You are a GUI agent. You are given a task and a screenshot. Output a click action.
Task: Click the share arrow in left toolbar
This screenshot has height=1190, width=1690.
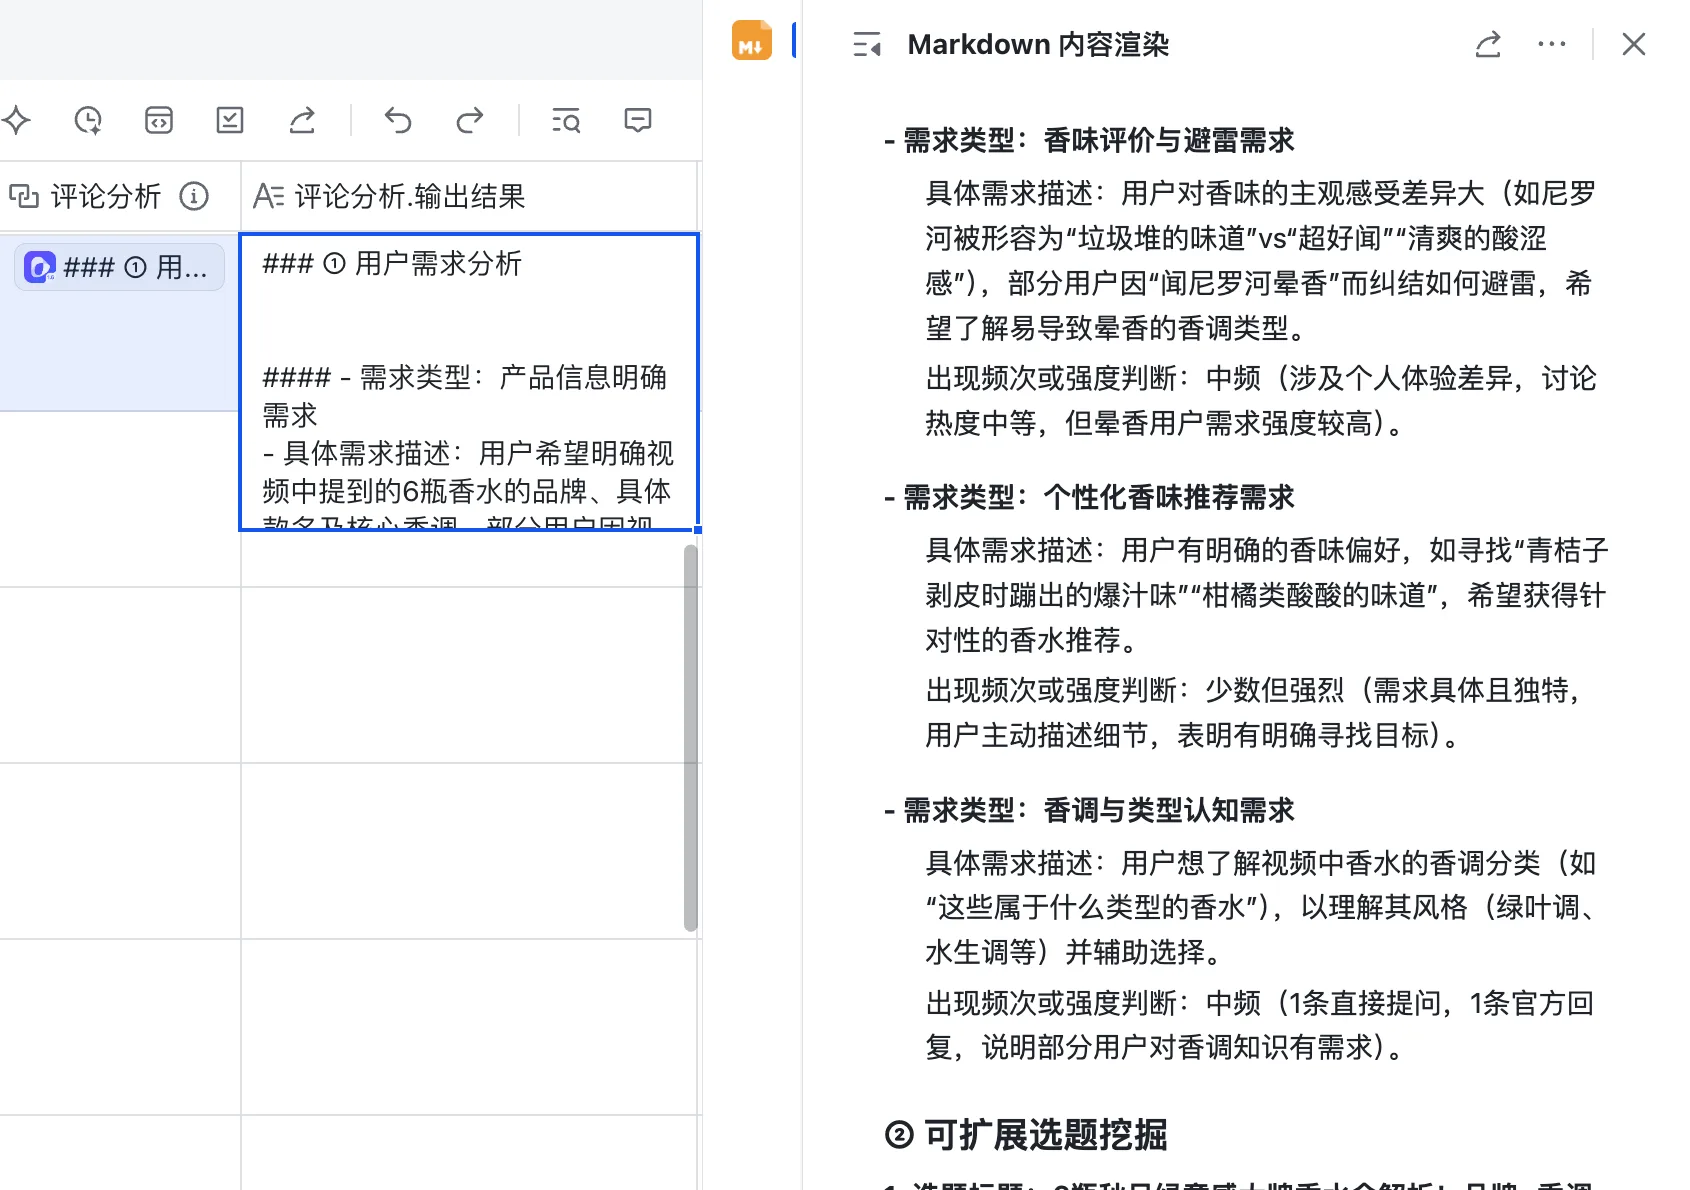click(302, 121)
